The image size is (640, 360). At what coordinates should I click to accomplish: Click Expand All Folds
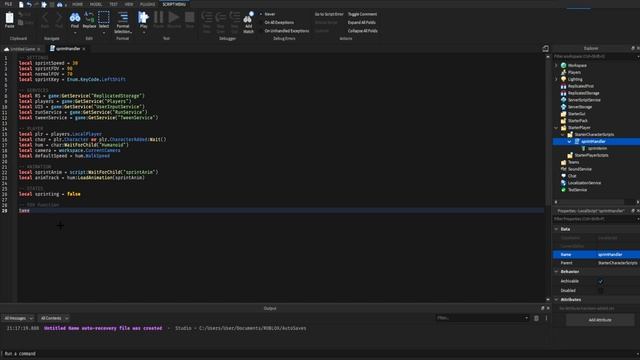click(362, 22)
